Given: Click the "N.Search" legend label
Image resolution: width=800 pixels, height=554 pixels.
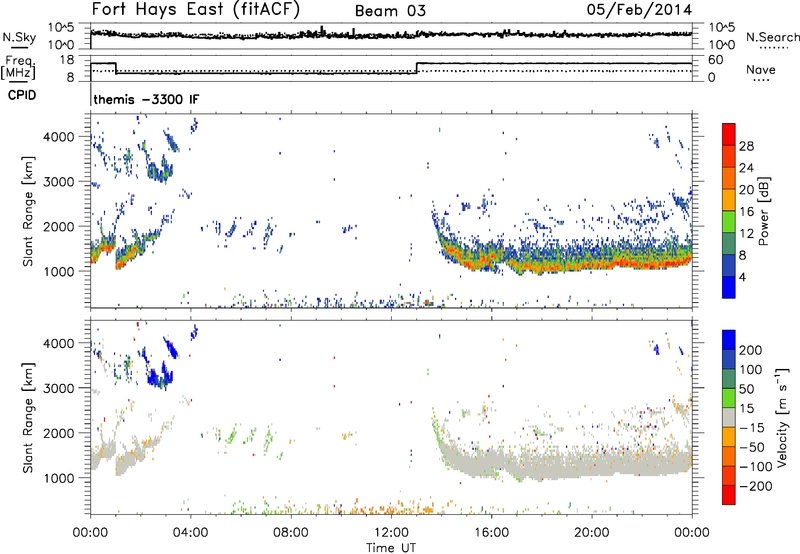Looking at the screenshot, I should (772, 37).
